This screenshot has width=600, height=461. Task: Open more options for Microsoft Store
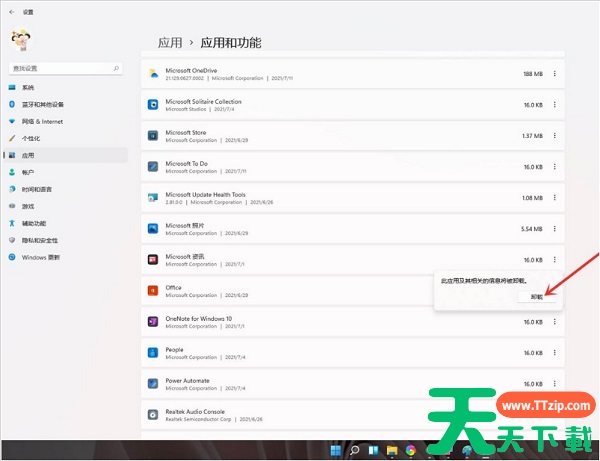point(554,135)
